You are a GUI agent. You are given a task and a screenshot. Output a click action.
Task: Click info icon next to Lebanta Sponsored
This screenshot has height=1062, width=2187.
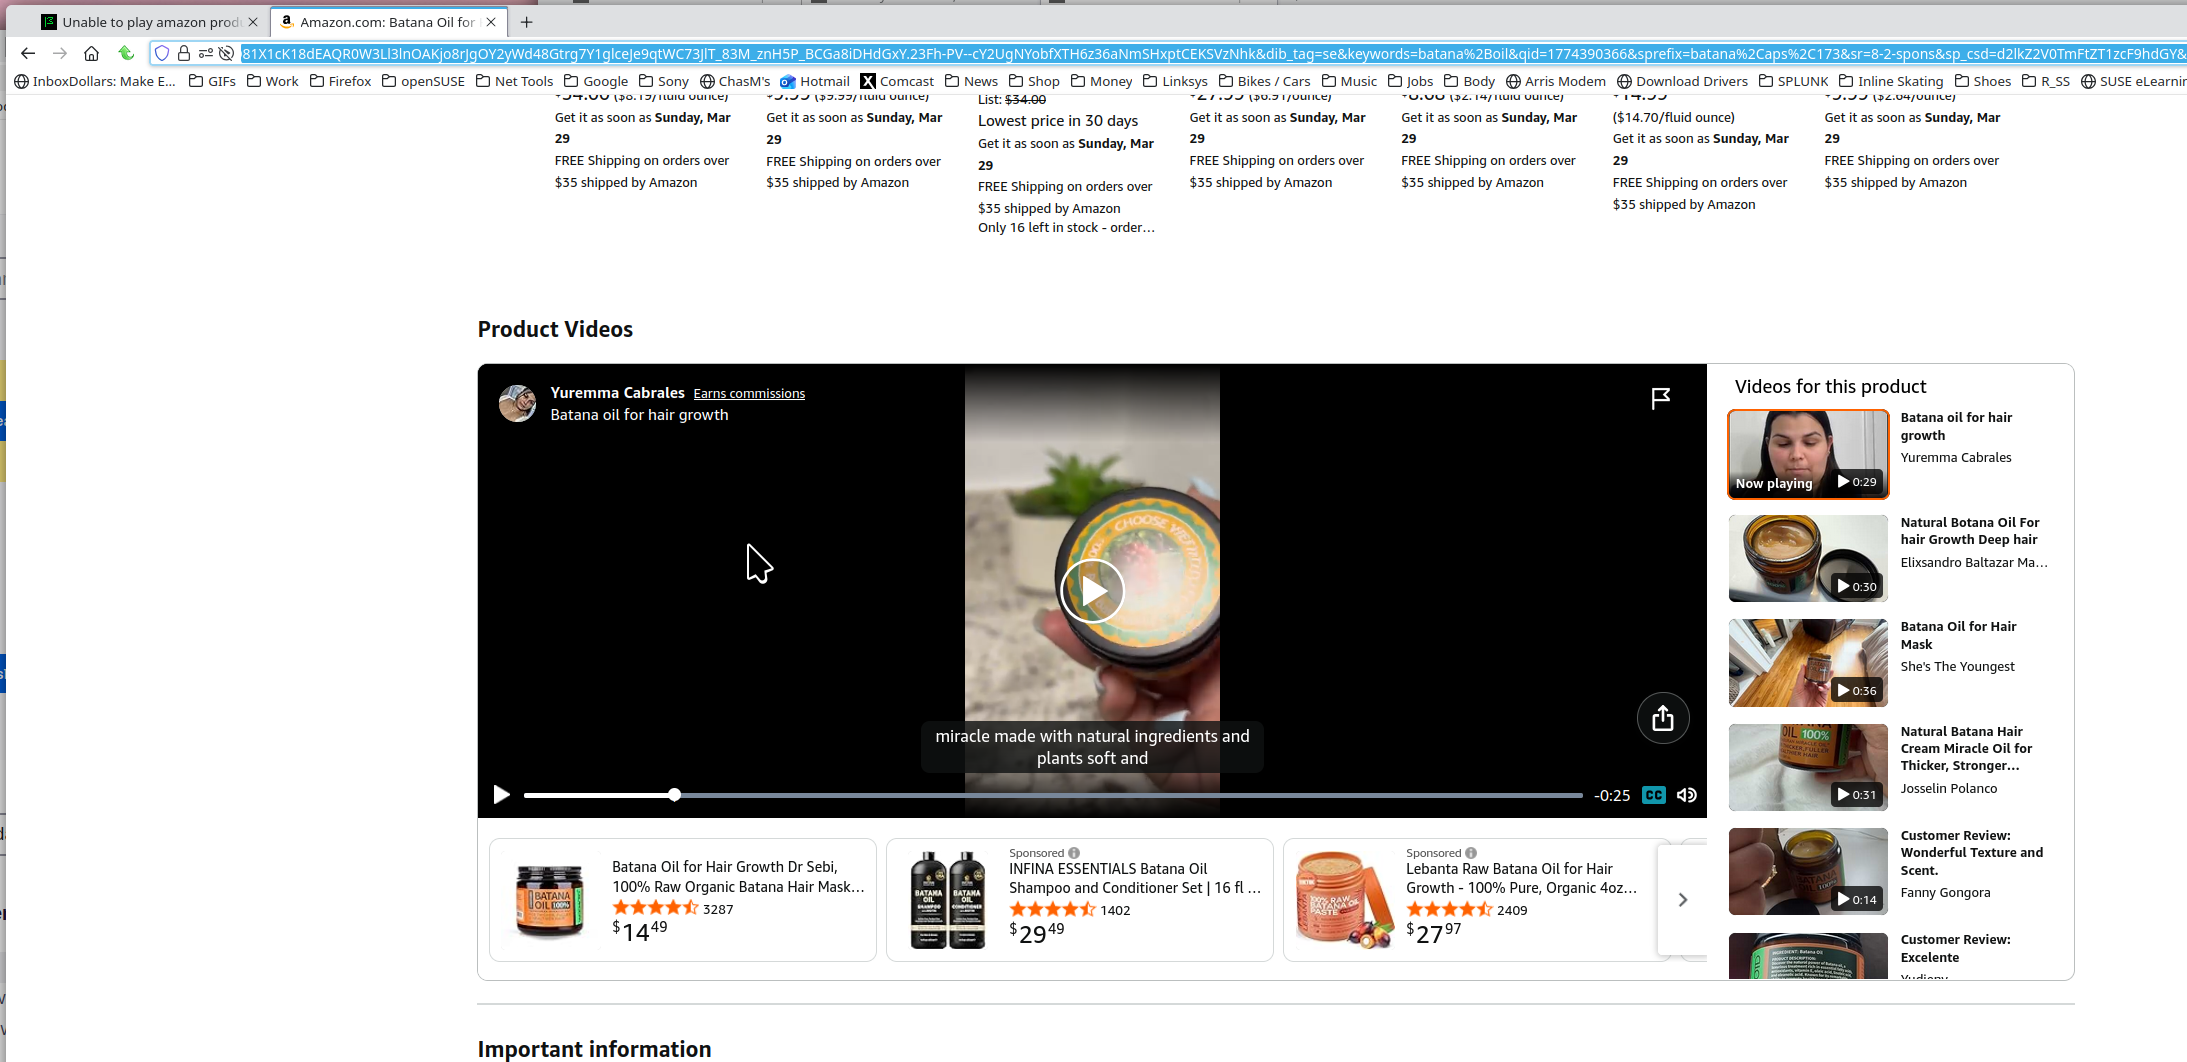[1471, 853]
